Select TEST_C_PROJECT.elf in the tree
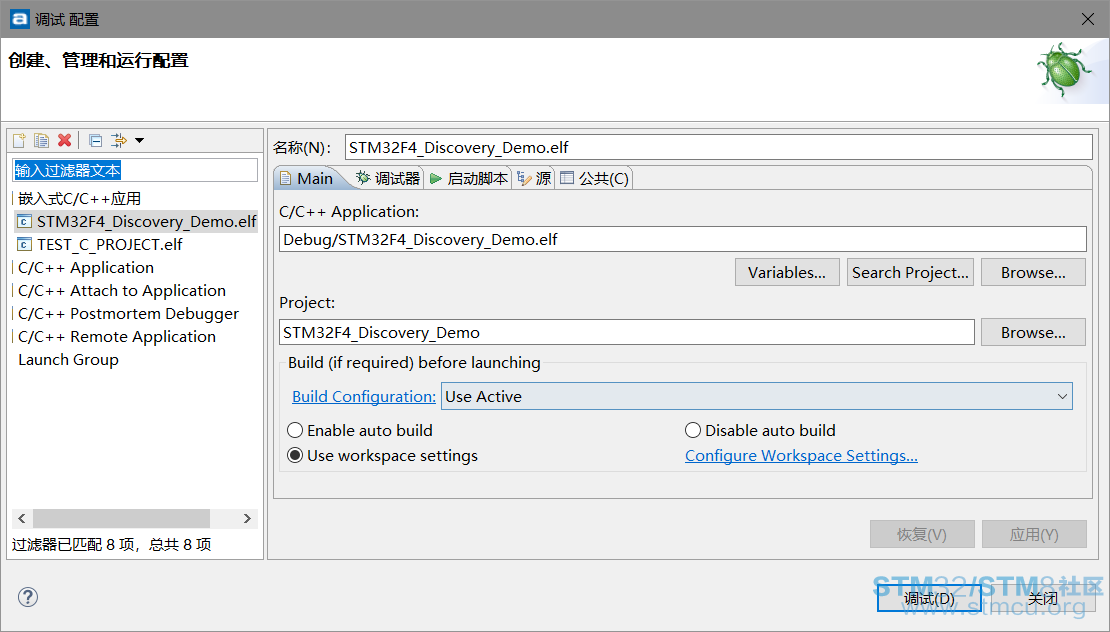Image resolution: width=1110 pixels, height=632 pixels. coord(110,245)
